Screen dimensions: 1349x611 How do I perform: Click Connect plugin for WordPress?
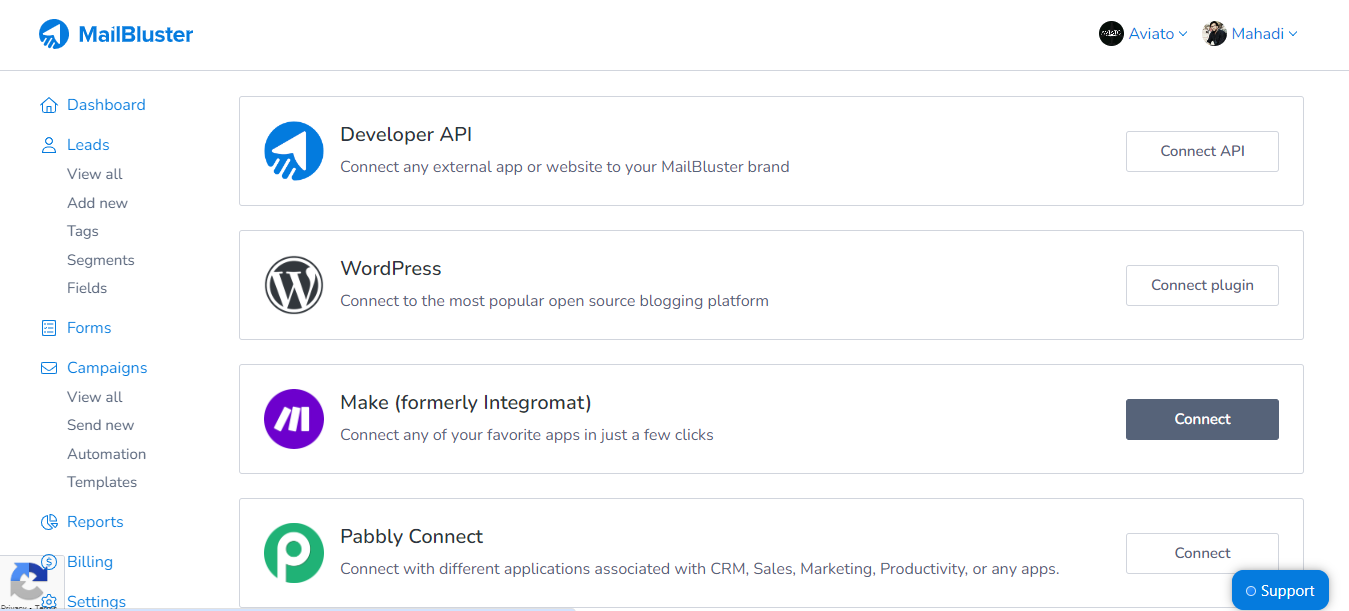1201,285
